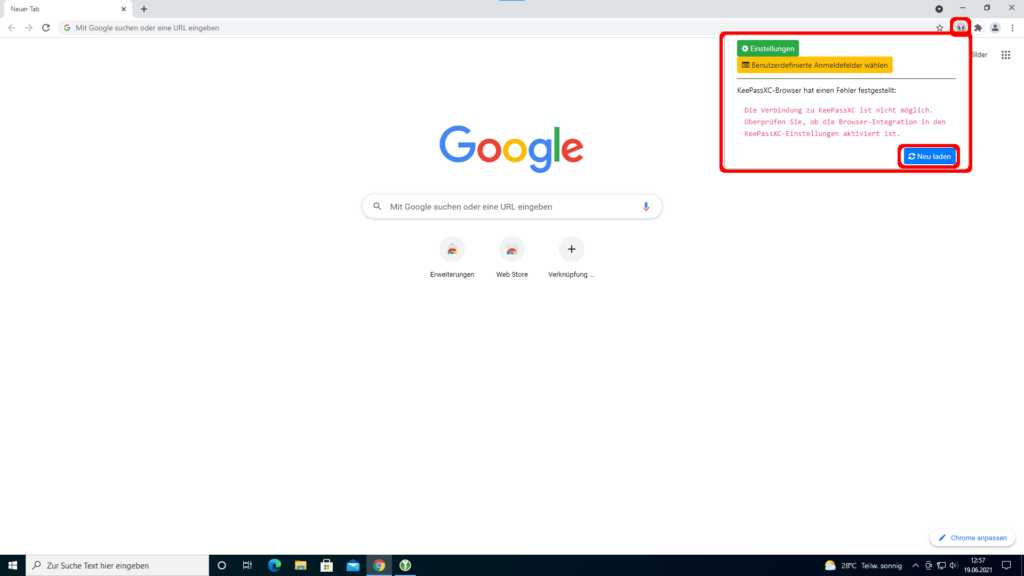Start voice search with the microphone icon

pyautogui.click(x=646, y=206)
